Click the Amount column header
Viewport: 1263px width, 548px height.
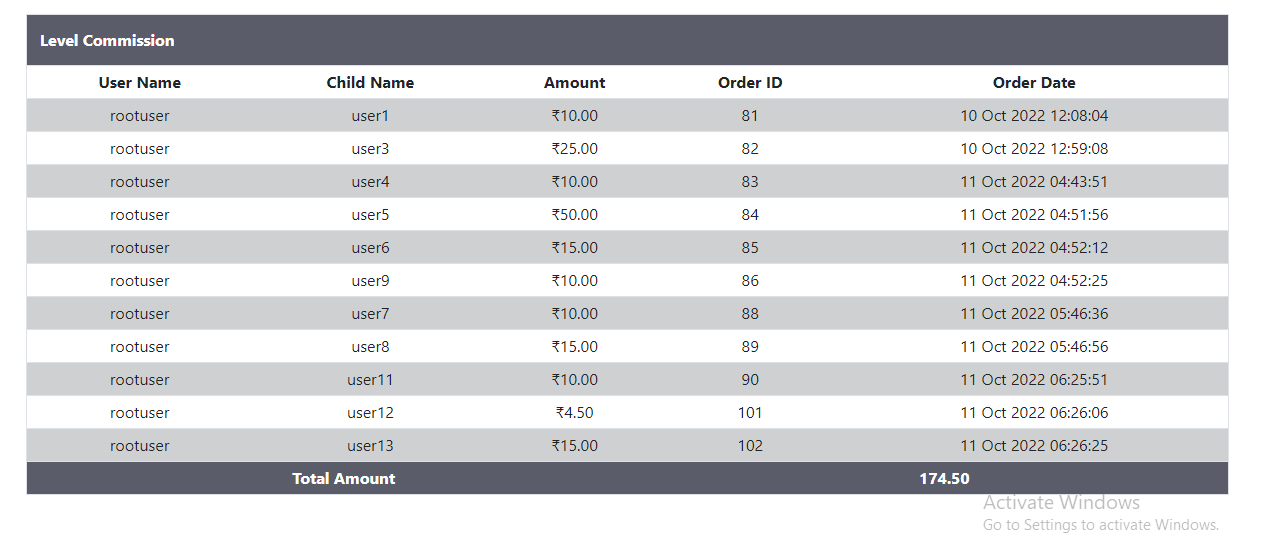574,83
